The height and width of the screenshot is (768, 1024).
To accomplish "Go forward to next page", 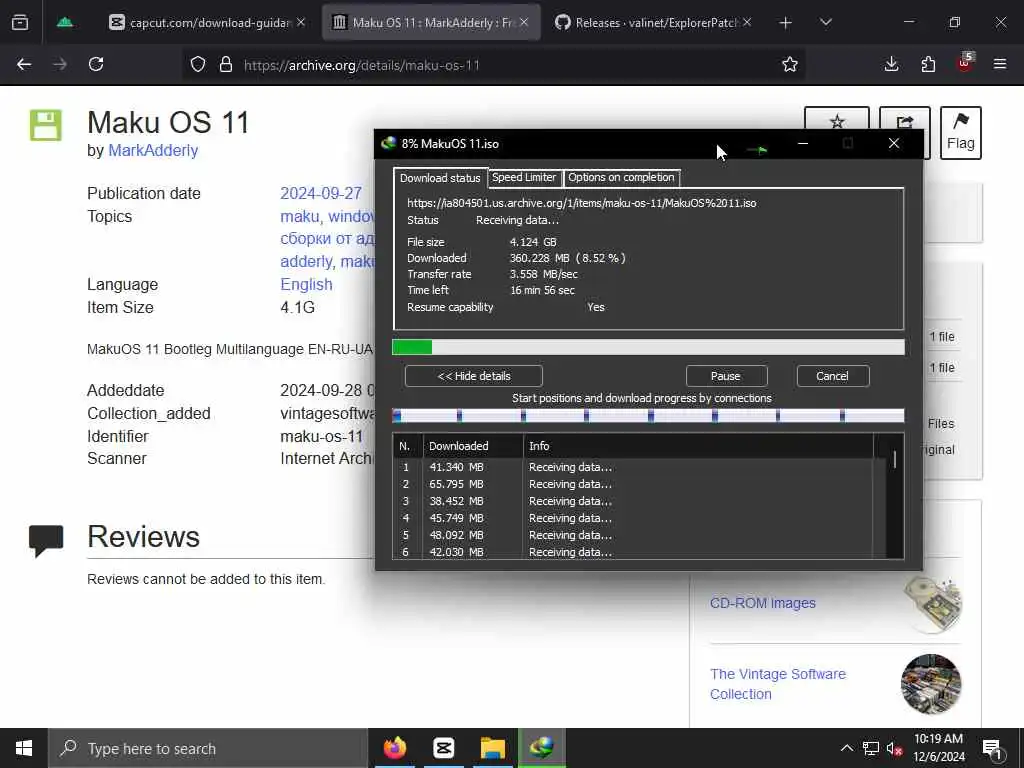I will coord(60,64).
